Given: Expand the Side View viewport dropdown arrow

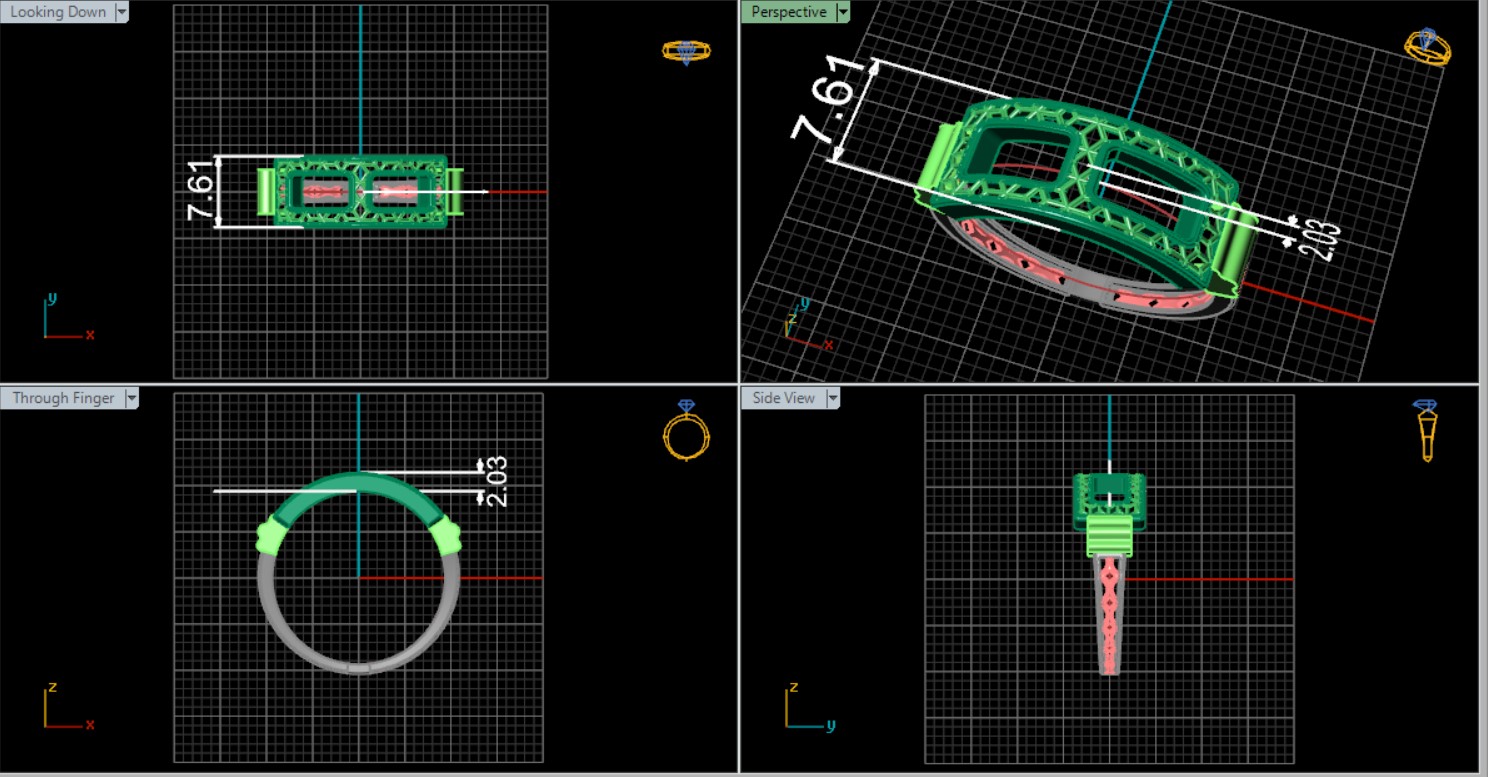Looking at the screenshot, I should coord(832,398).
